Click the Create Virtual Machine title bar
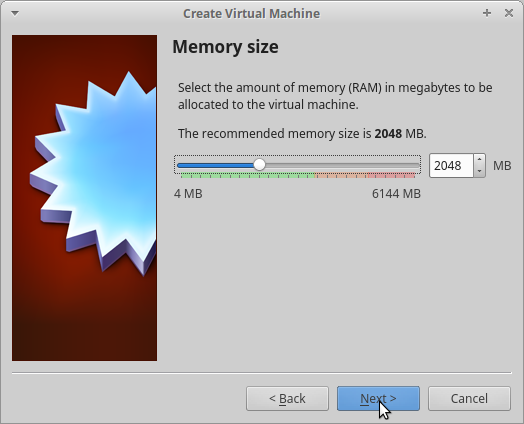The image size is (524, 424). coord(251,14)
